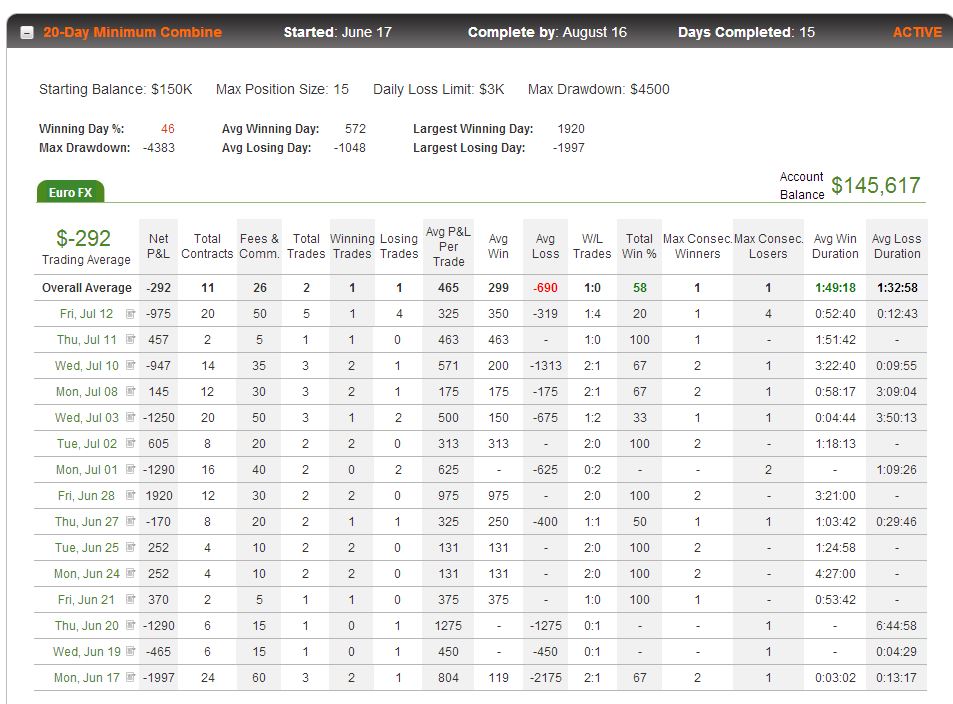Open the Mon, Jun 17 trading day

[86, 678]
